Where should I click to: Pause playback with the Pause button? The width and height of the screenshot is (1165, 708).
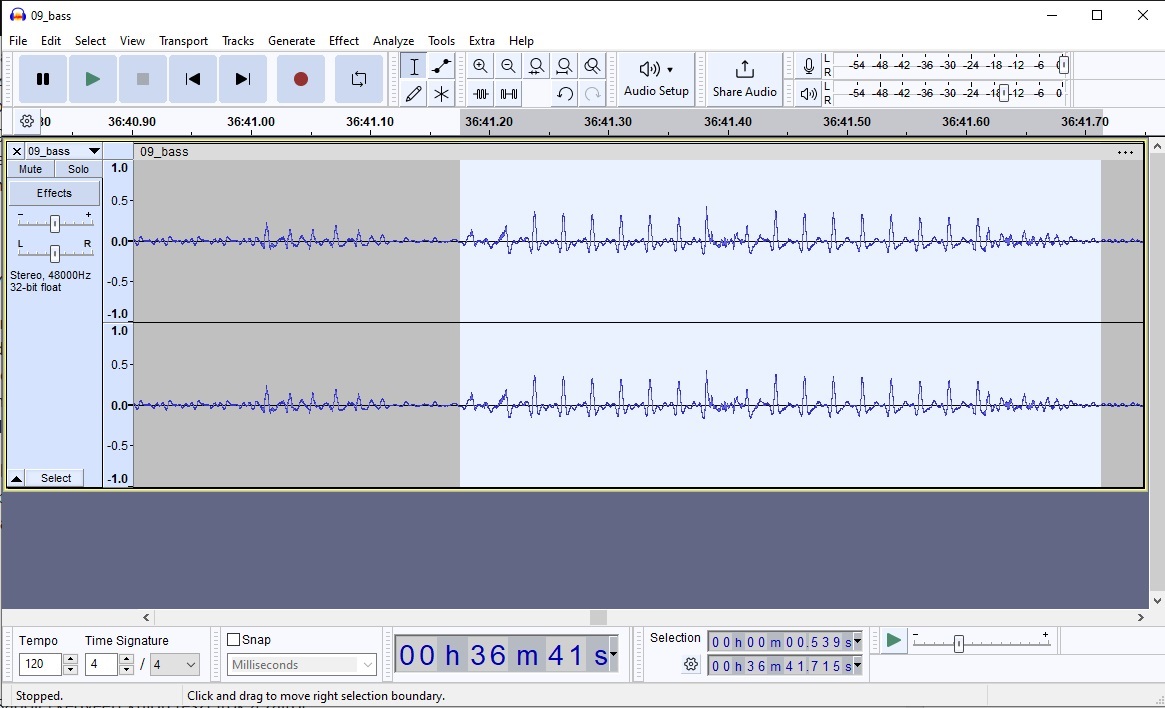click(42, 79)
